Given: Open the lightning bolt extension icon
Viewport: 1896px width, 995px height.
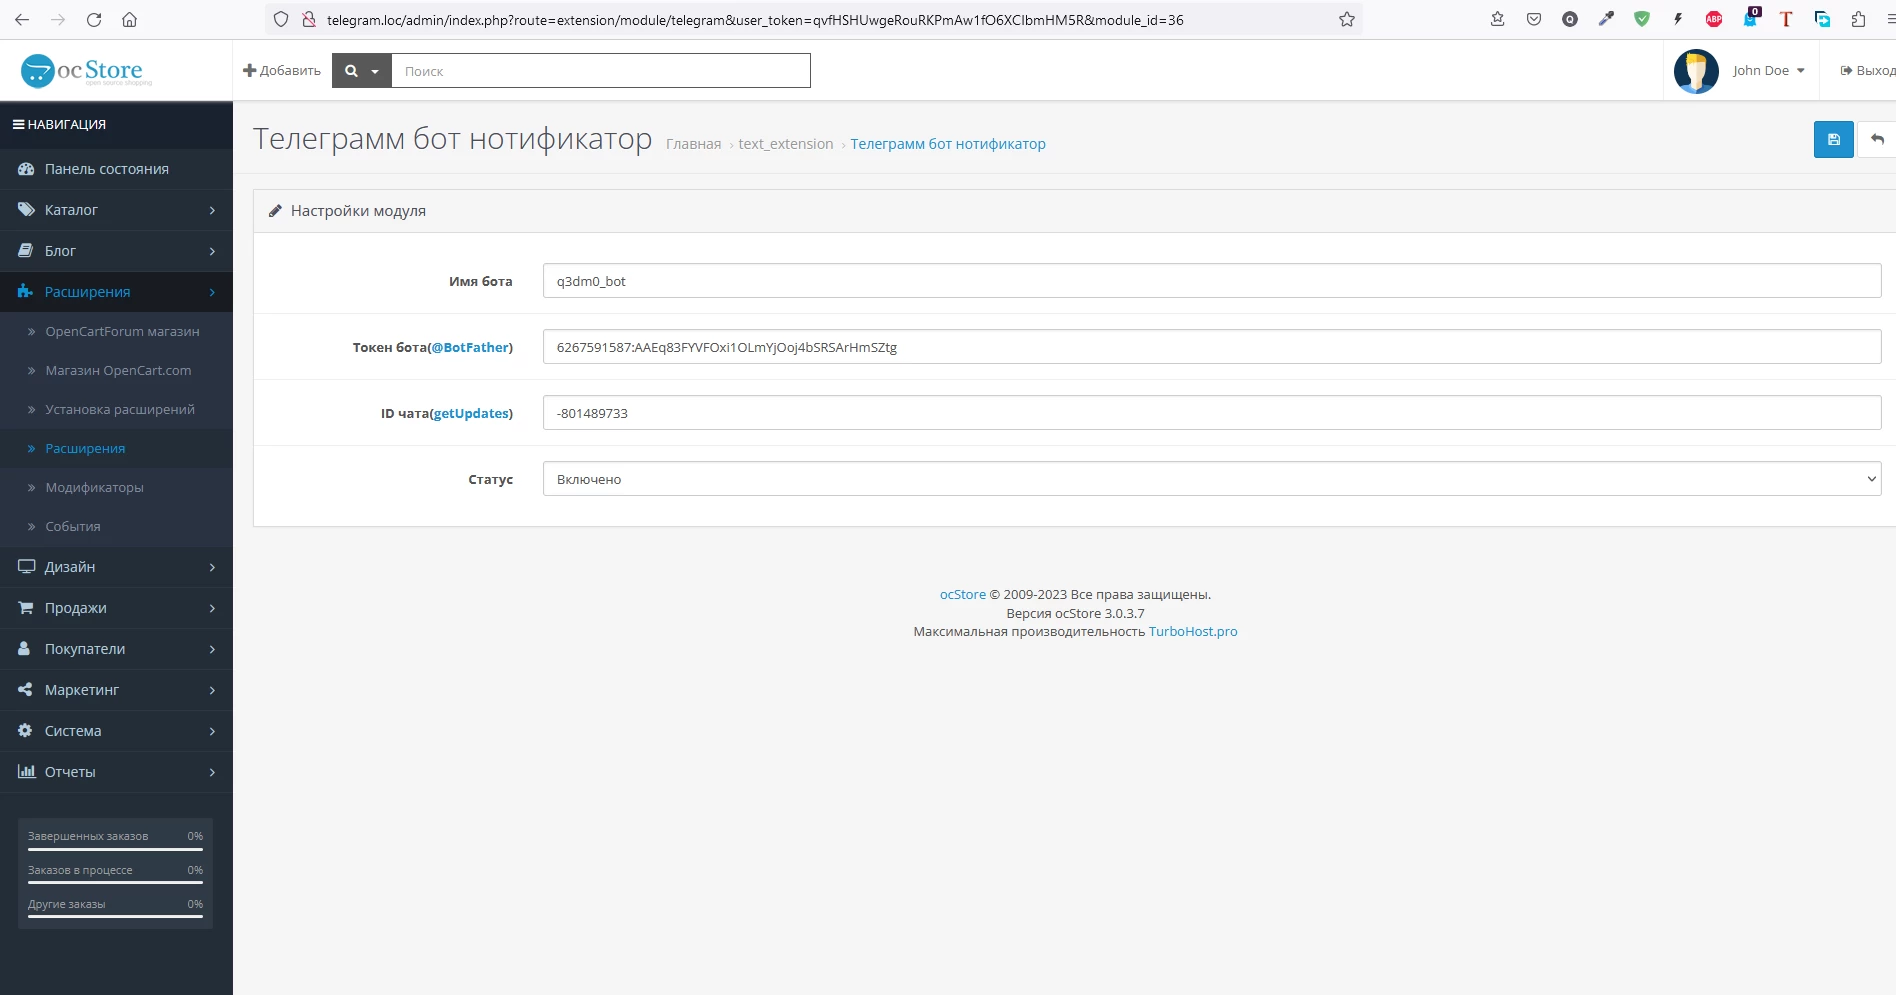Looking at the screenshot, I should click(1678, 19).
